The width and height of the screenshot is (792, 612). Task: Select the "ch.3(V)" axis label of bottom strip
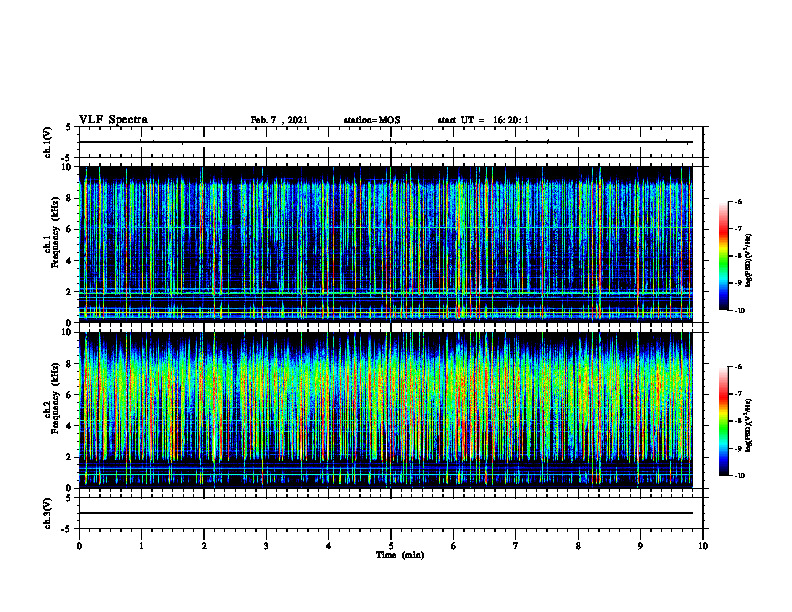coord(48,513)
